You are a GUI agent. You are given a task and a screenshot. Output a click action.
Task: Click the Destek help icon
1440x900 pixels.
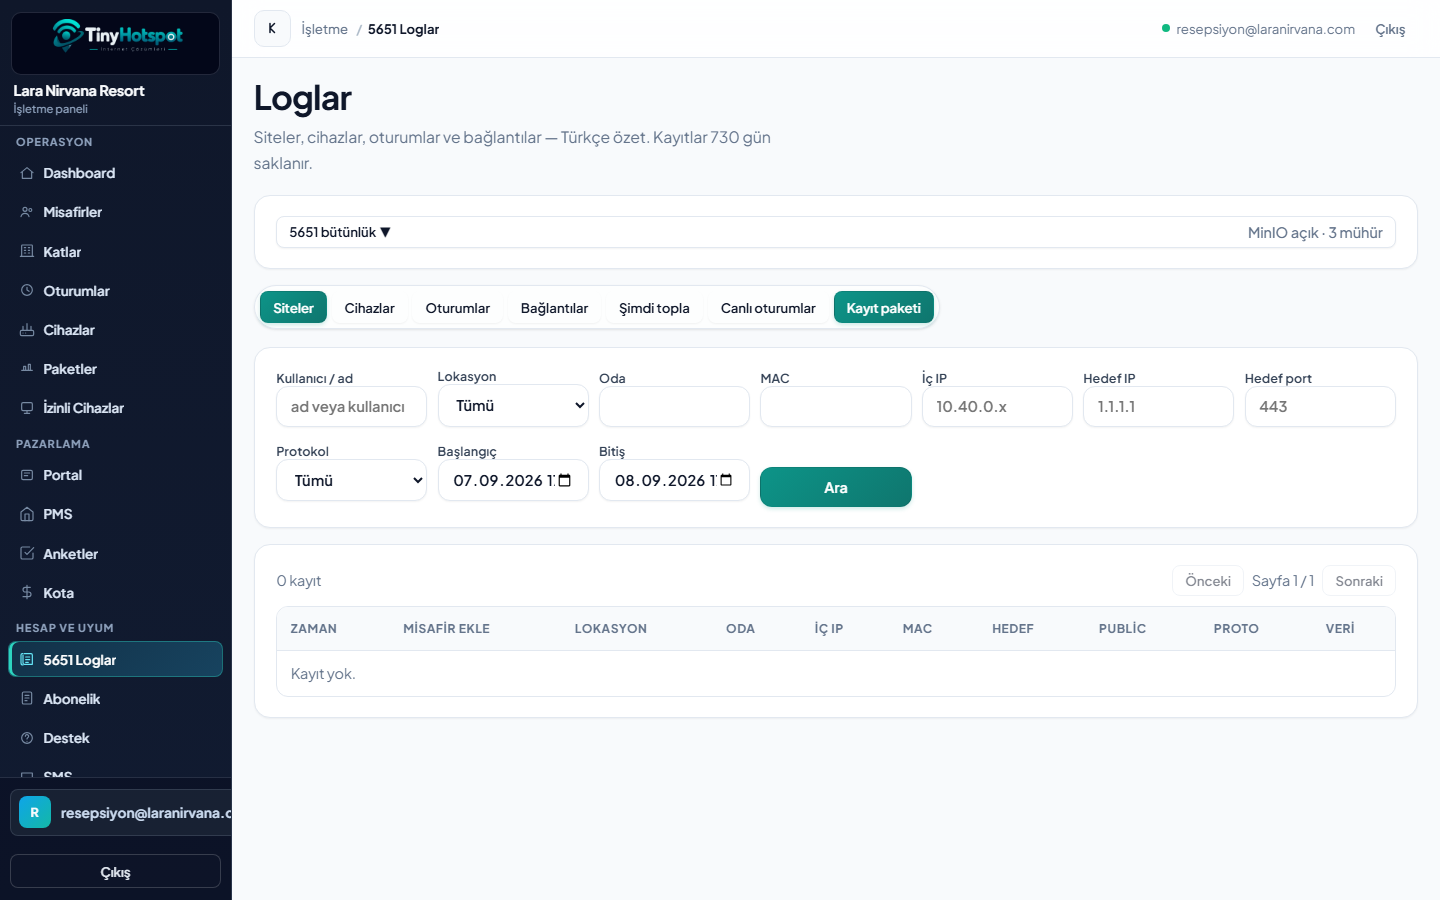[x=27, y=738]
